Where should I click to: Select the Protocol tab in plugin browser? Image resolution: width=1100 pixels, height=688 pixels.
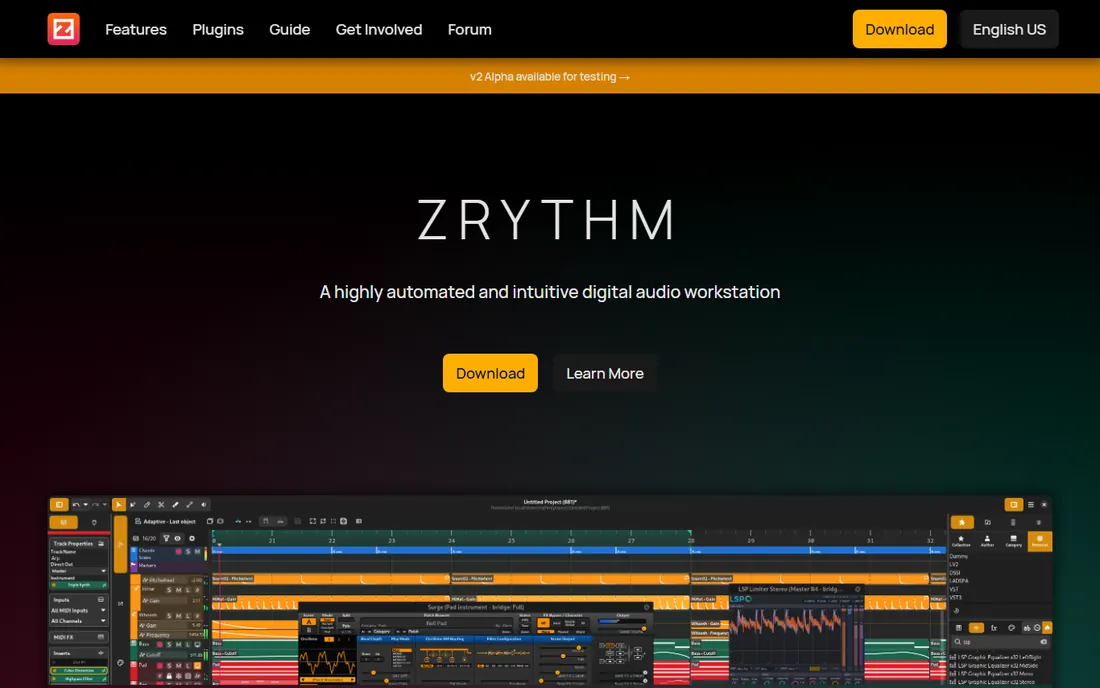pyautogui.click(x=1040, y=541)
